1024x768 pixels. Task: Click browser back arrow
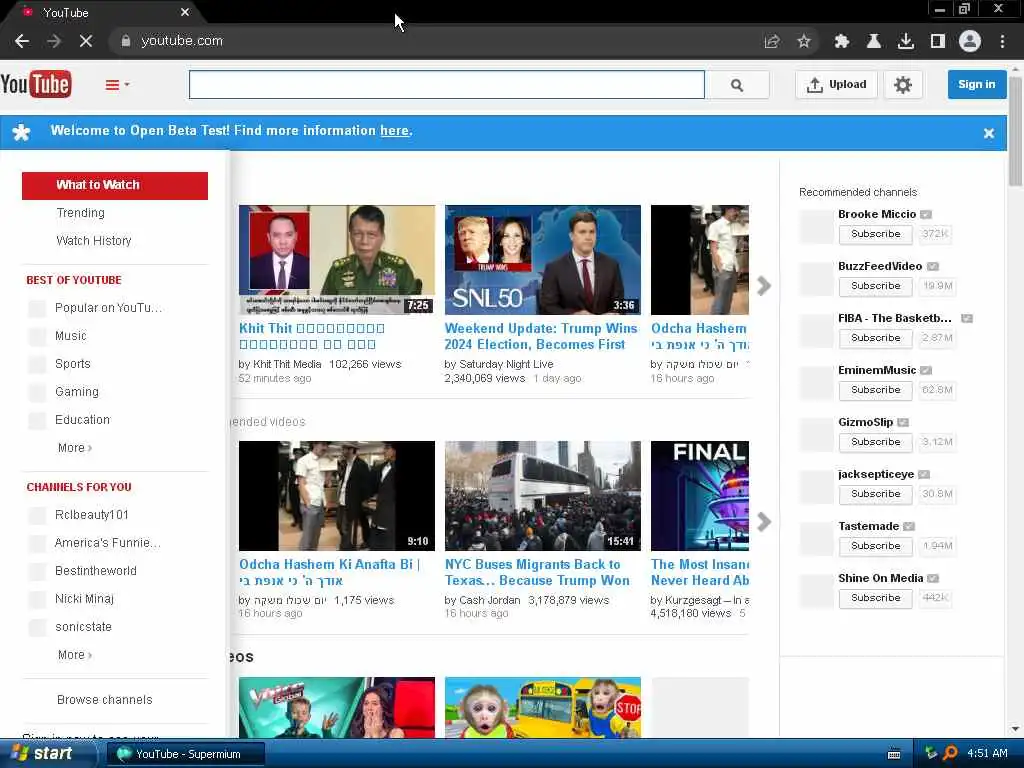22,41
